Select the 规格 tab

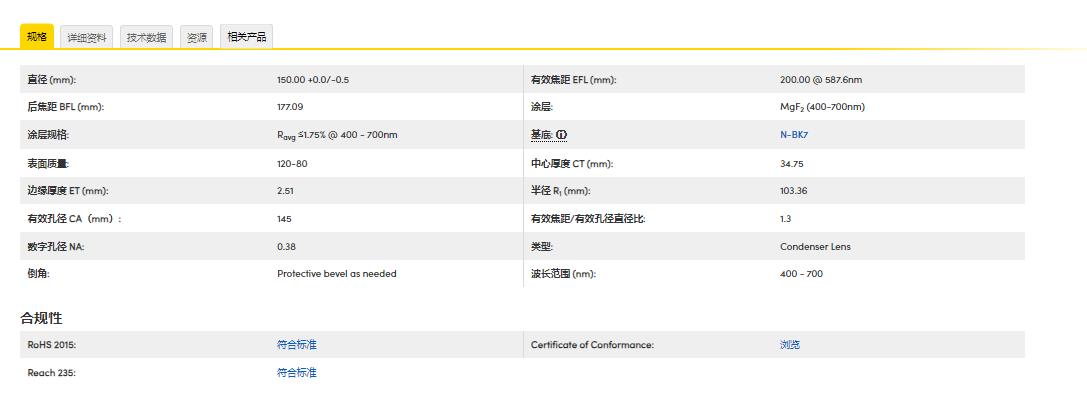click(37, 37)
